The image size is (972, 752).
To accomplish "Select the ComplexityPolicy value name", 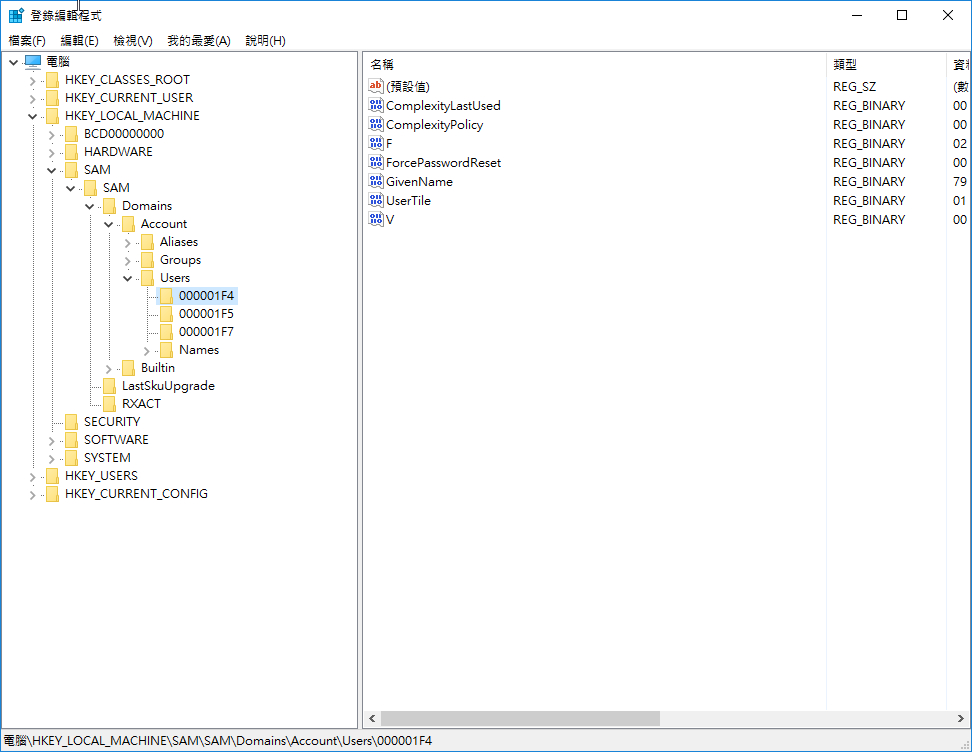I will pyautogui.click(x=435, y=125).
